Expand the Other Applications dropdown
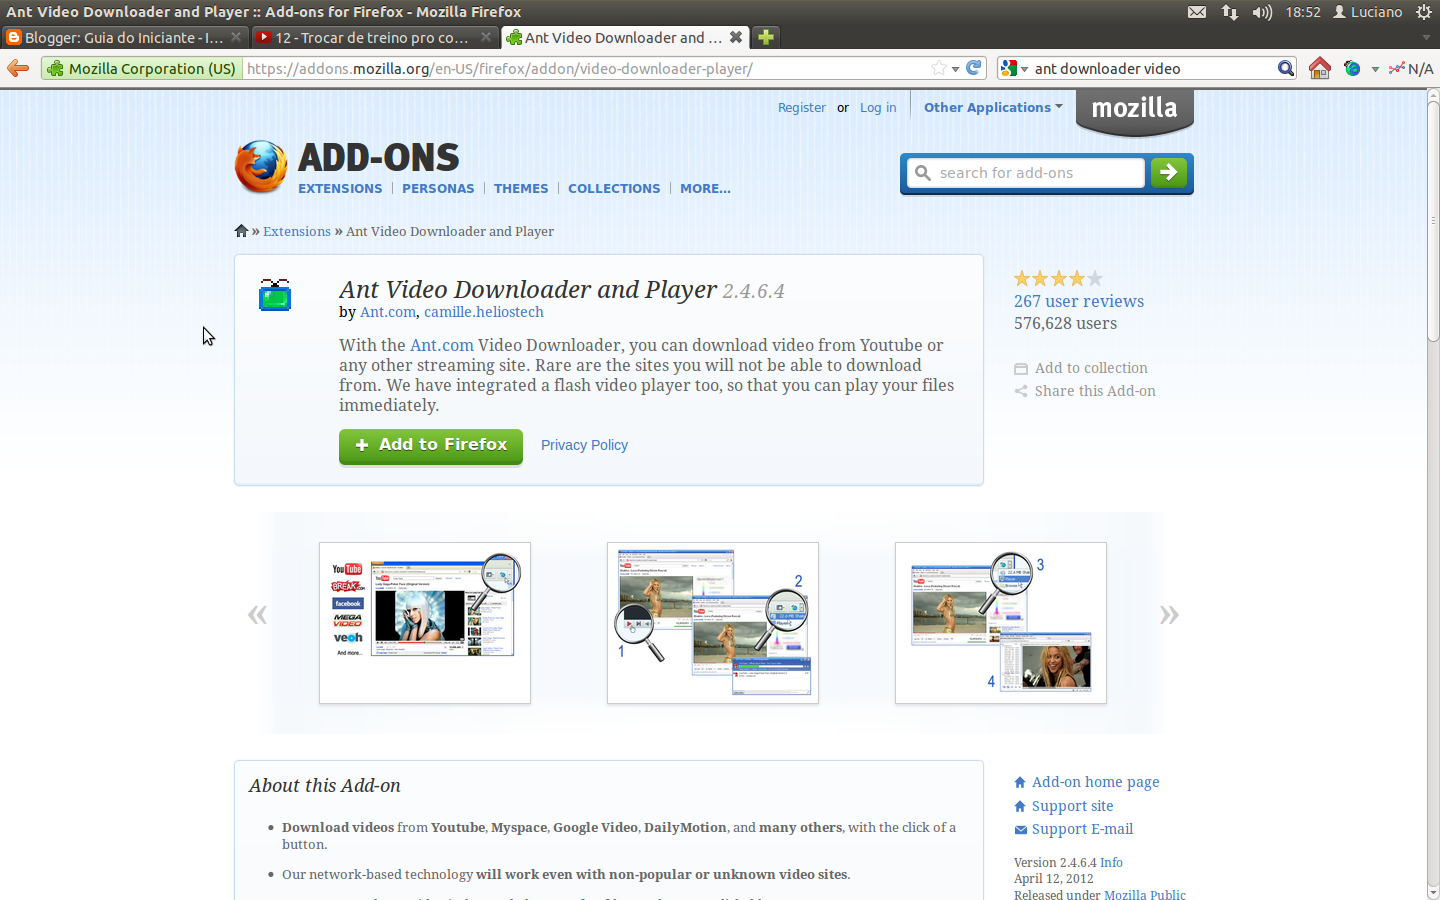This screenshot has height=900, width=1440. point(993,107)
